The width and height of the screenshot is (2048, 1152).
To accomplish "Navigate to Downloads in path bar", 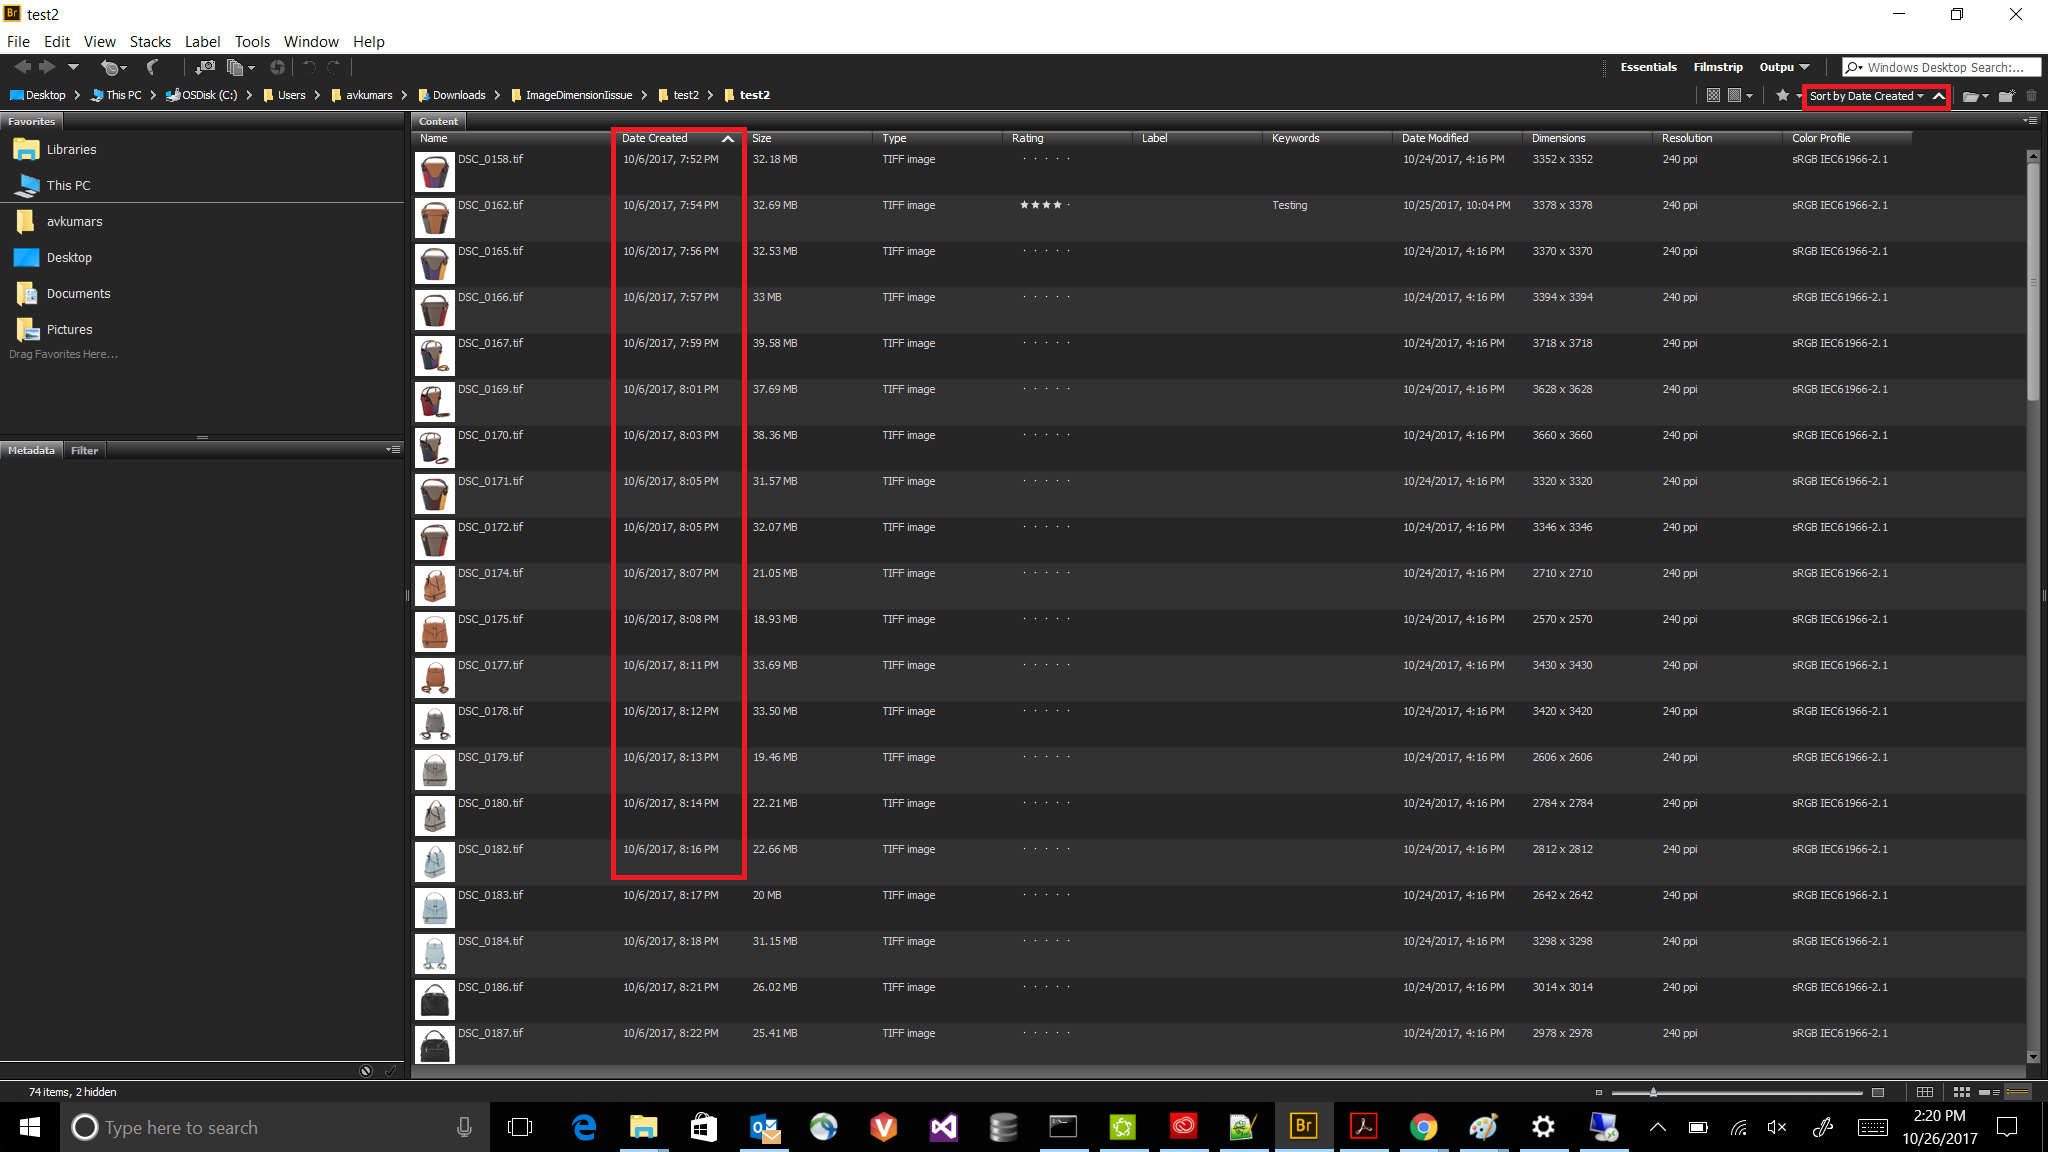I will point(458,95).
